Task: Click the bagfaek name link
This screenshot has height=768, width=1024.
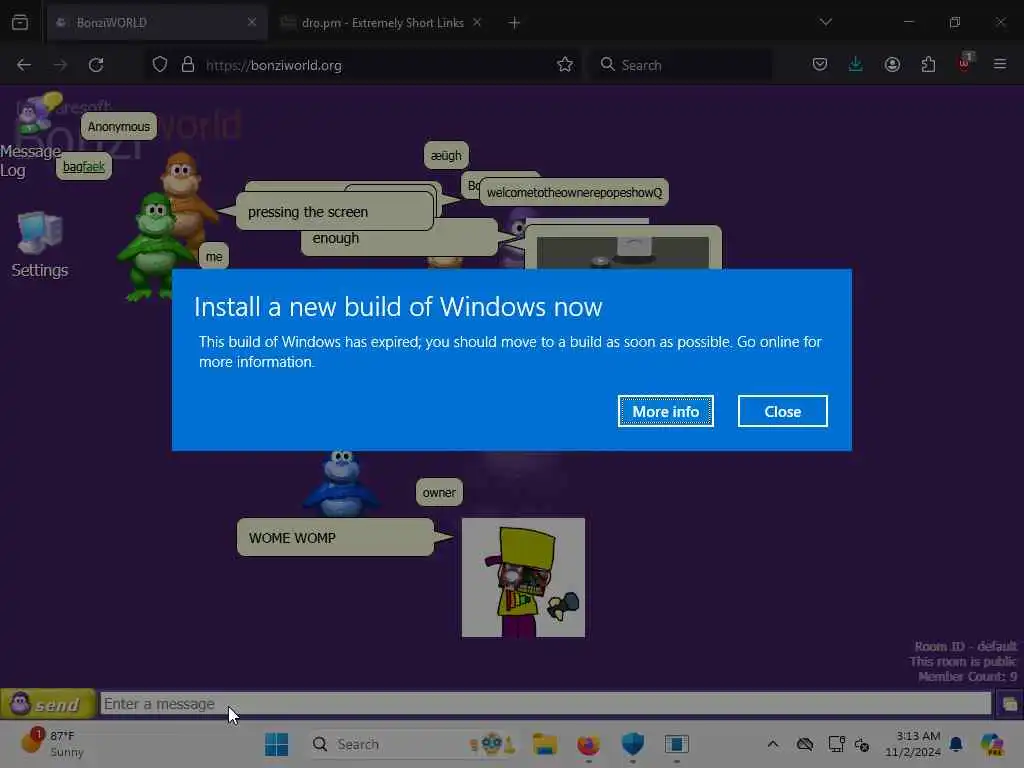Action: coord(84,167)
